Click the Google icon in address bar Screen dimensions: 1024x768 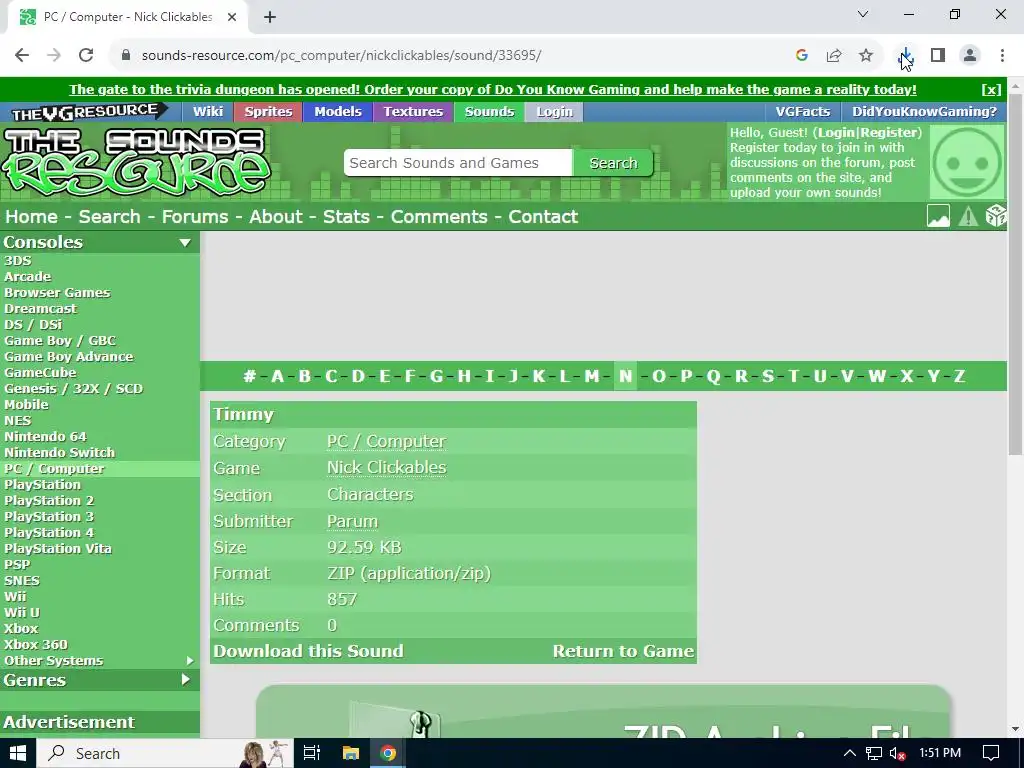[802, 56]
